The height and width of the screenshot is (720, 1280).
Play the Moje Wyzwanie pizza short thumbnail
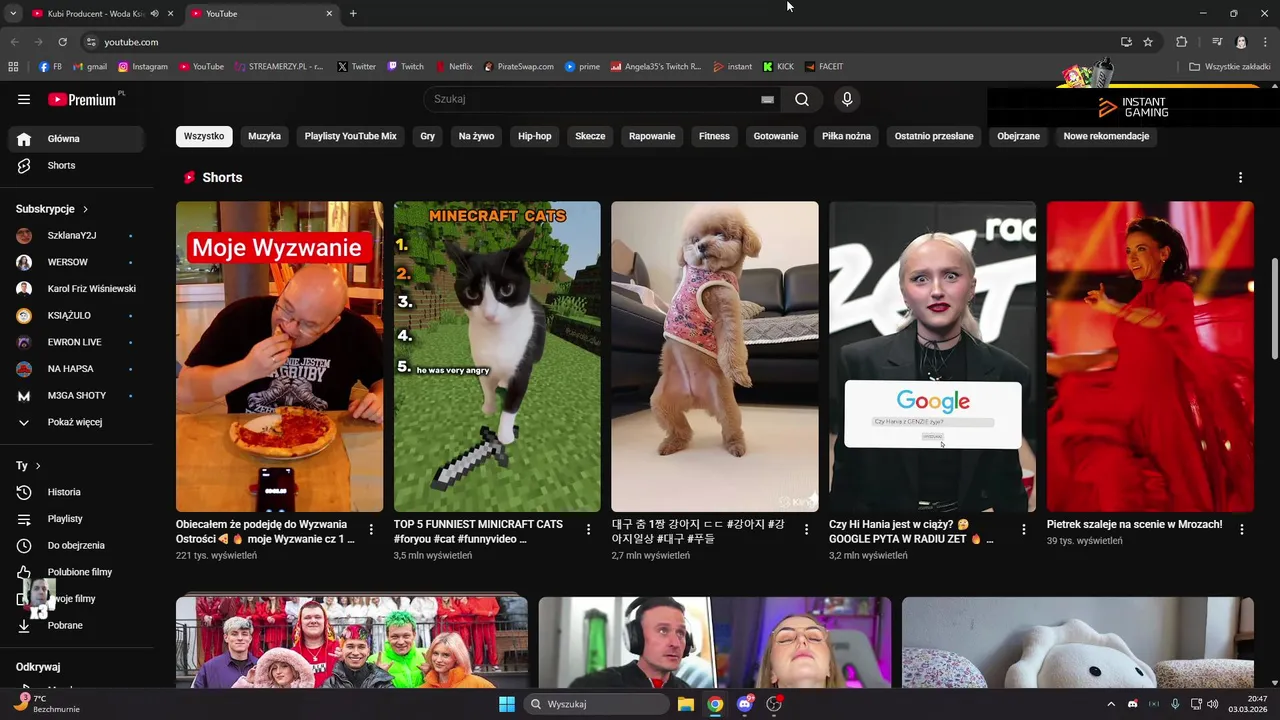point(279,357)
